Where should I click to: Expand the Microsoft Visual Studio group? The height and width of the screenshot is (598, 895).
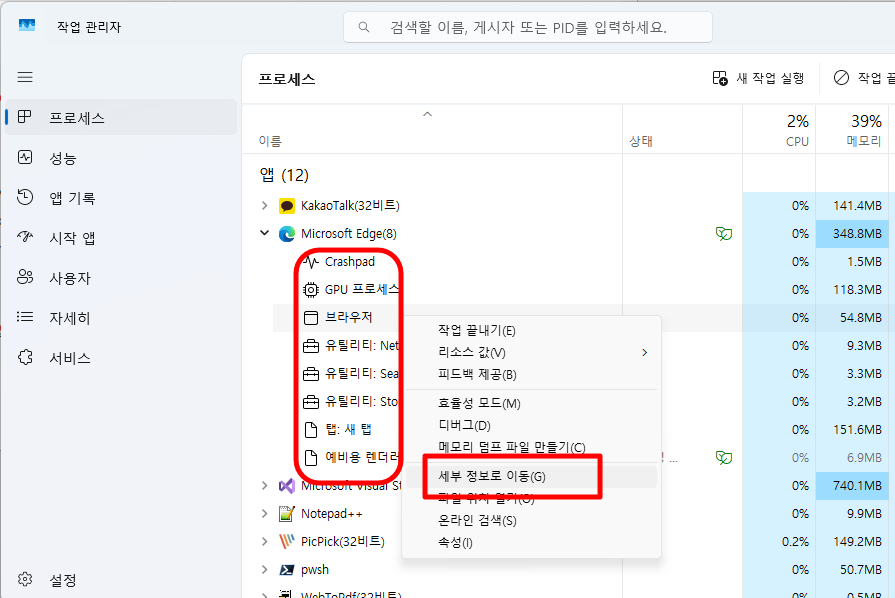pyautogui.click(x=264, y=486)
